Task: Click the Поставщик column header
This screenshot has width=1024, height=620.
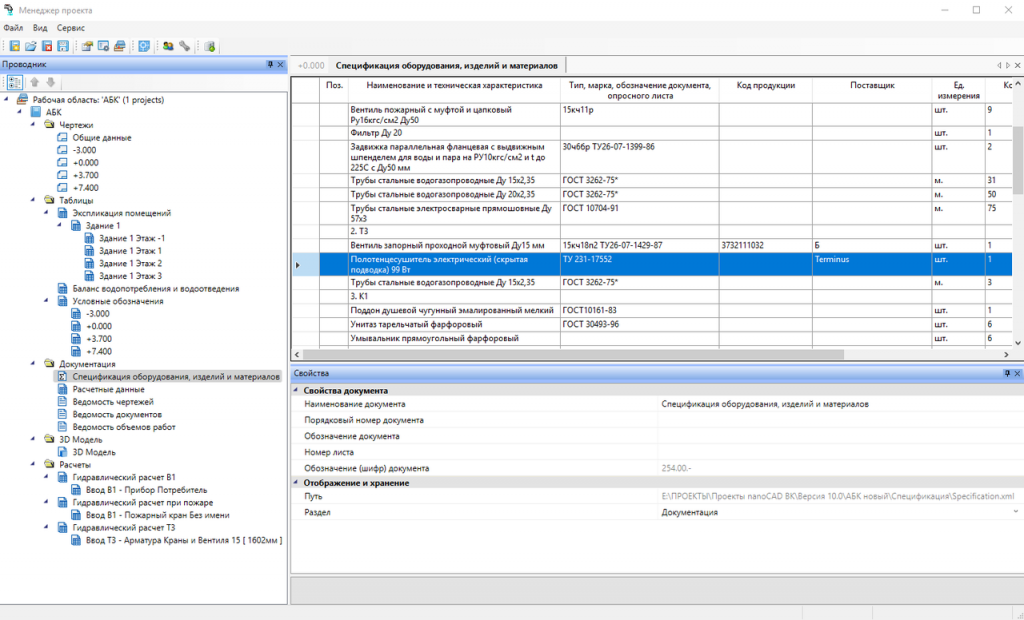Action: pos(872,90)
